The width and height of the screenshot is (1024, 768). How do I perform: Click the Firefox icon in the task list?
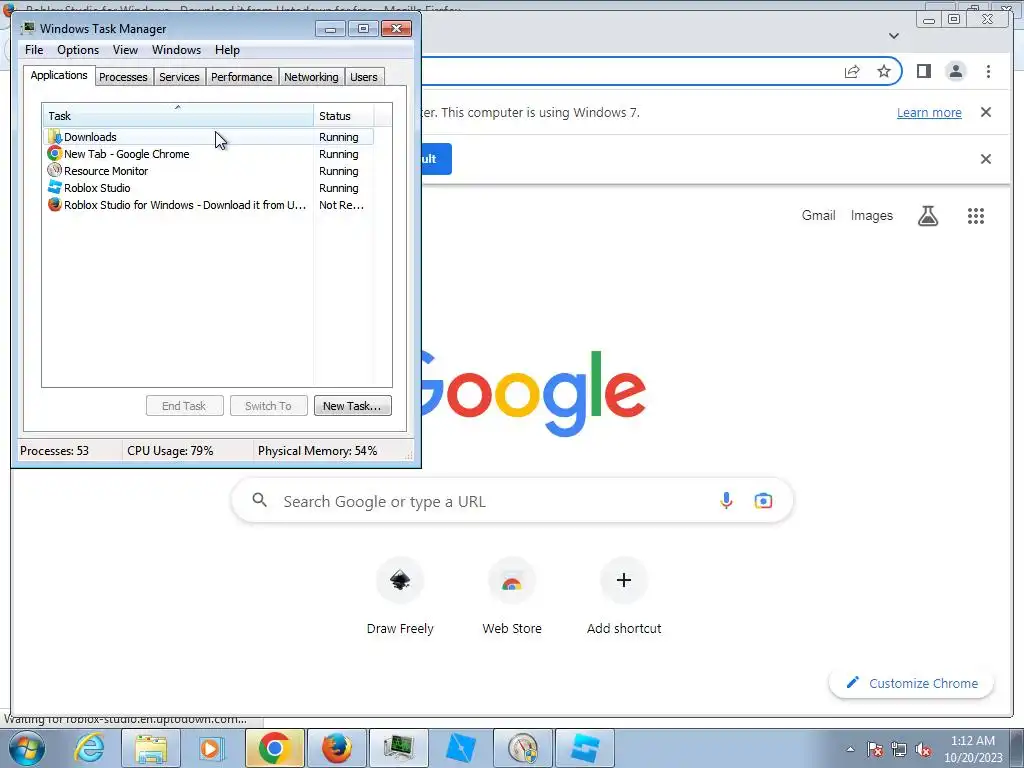(54, 205)
